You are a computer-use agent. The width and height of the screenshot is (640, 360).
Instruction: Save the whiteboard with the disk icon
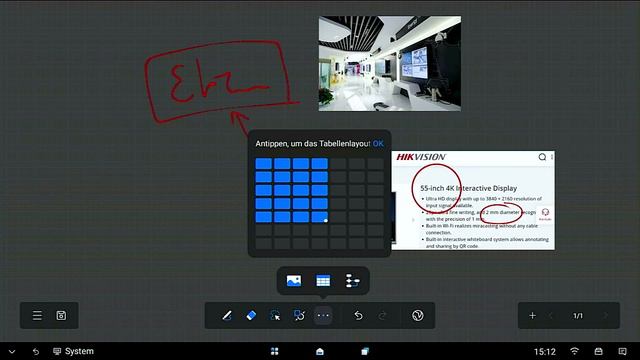click(61, 316)
